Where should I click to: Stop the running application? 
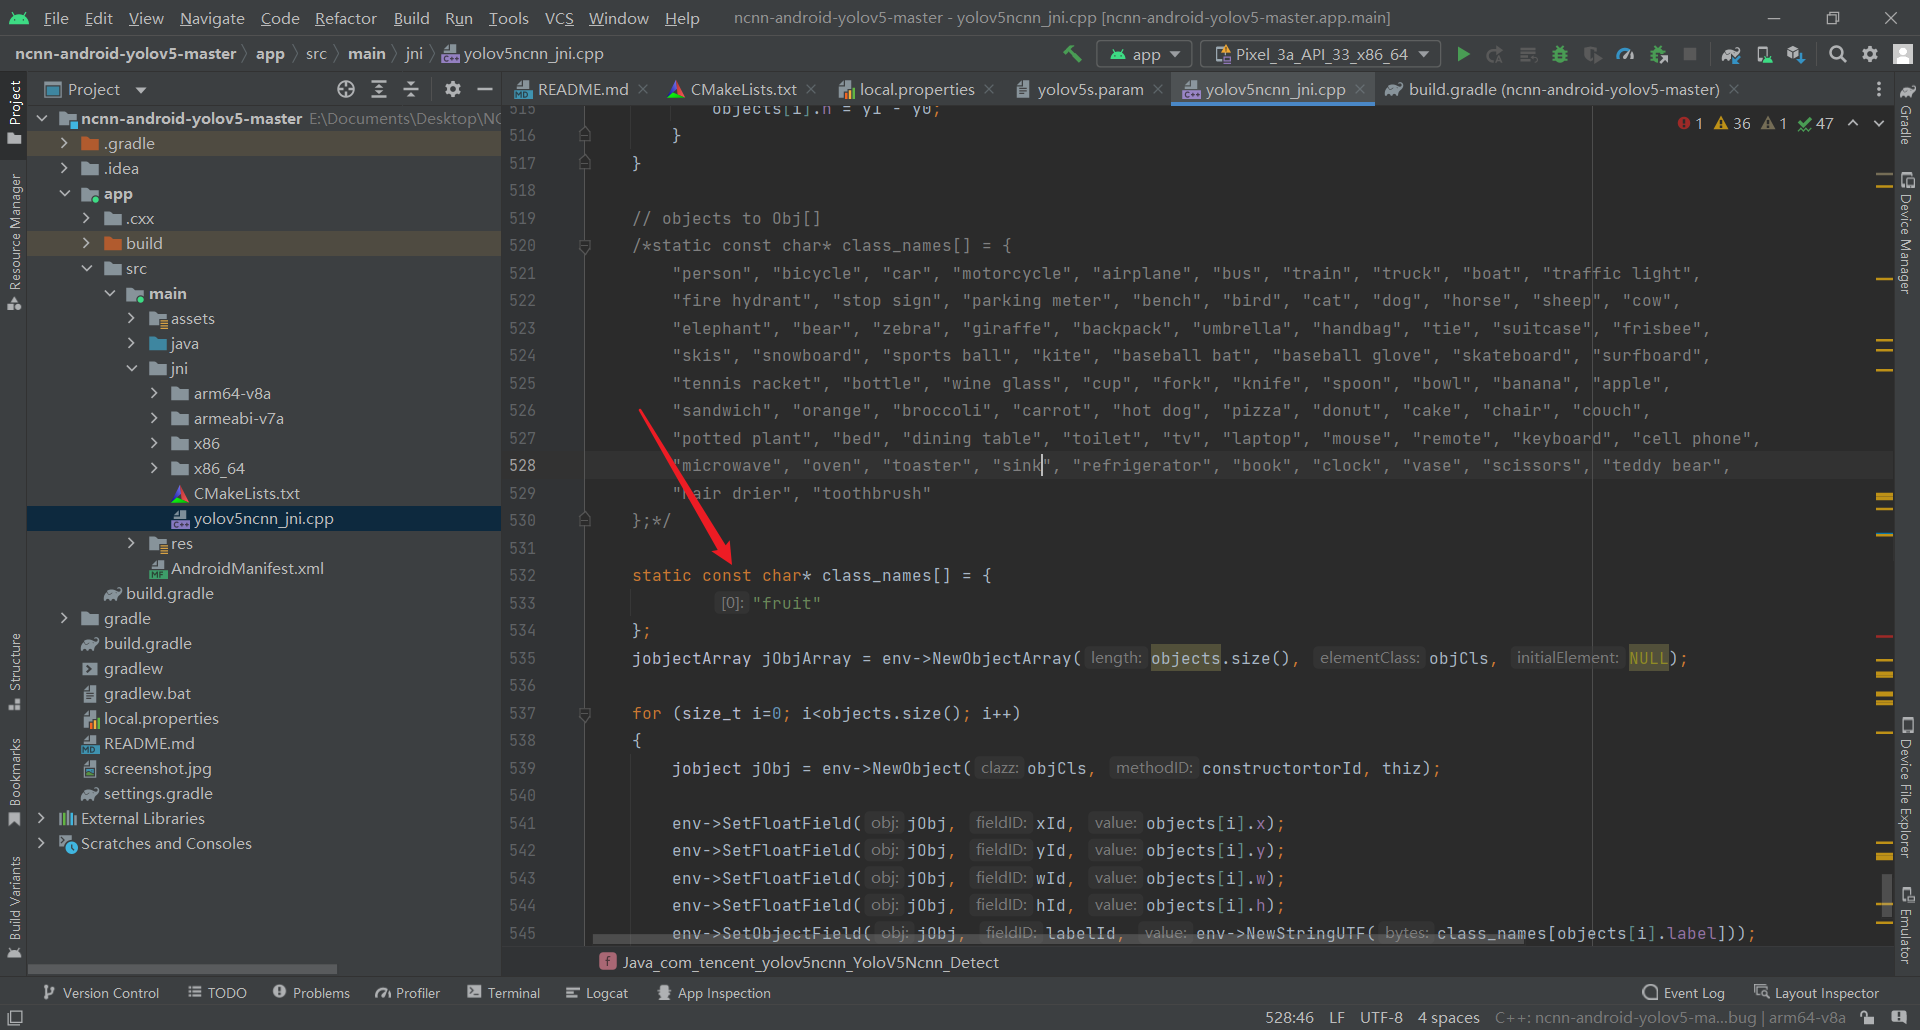pos(1690,54)
